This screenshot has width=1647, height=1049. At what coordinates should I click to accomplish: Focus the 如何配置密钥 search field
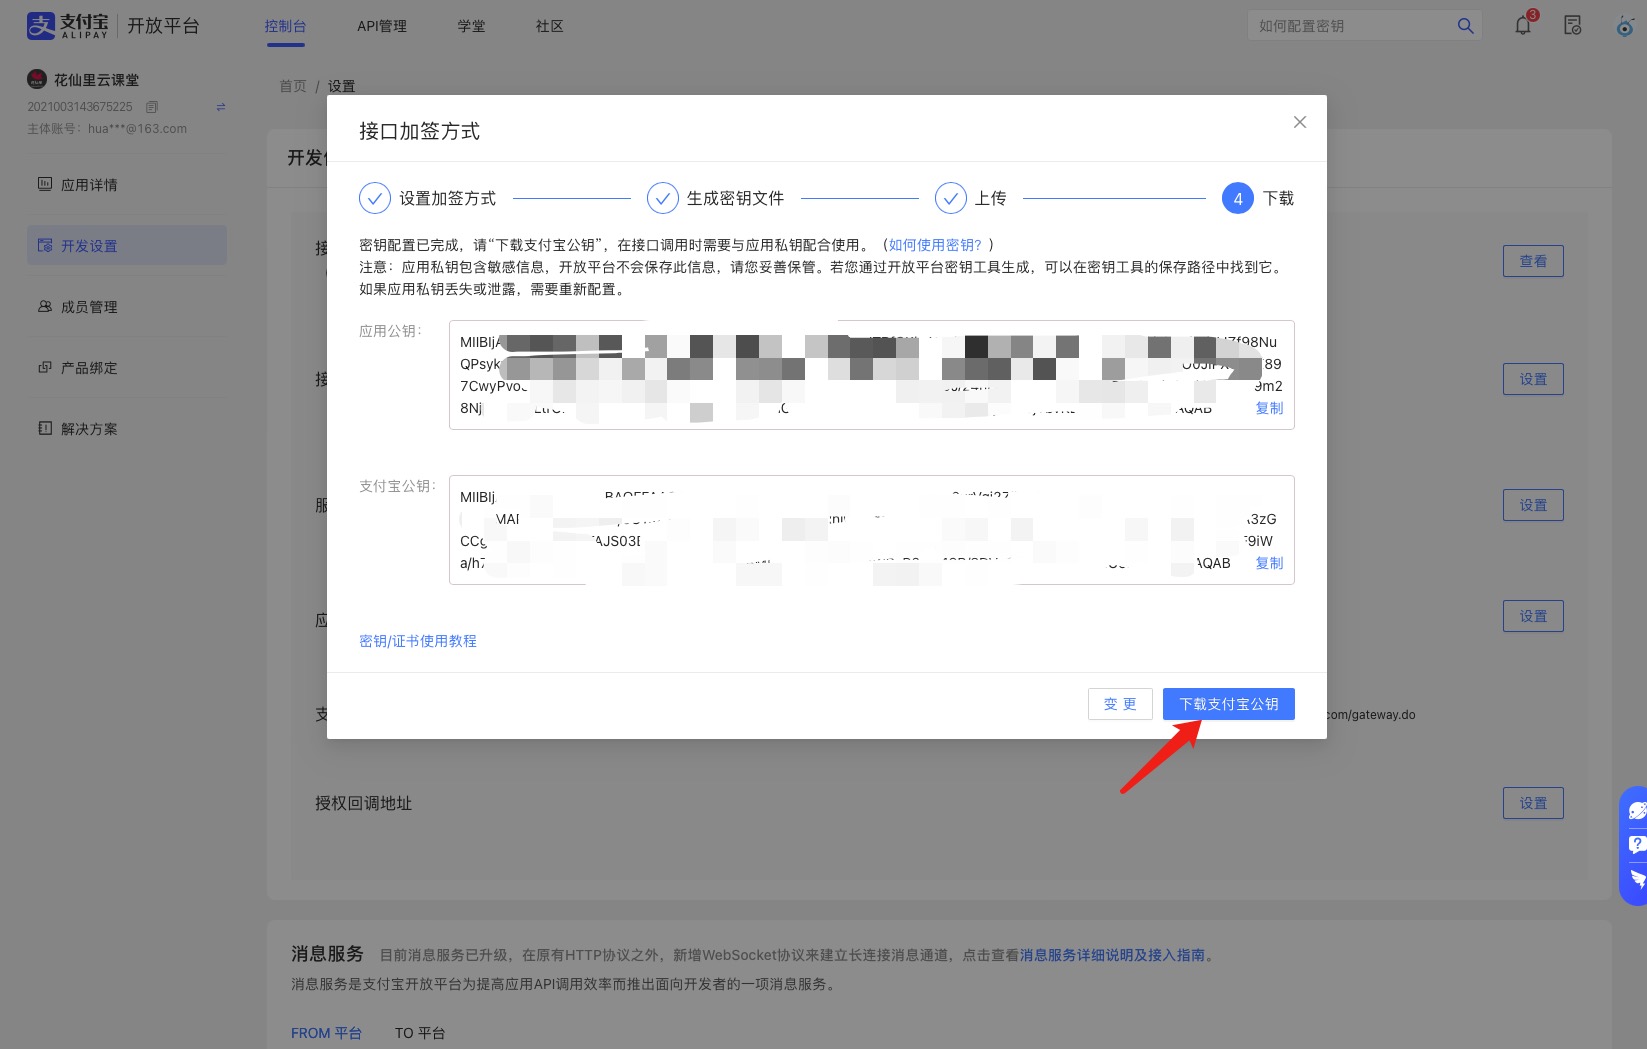click(x=1350, y=26)
